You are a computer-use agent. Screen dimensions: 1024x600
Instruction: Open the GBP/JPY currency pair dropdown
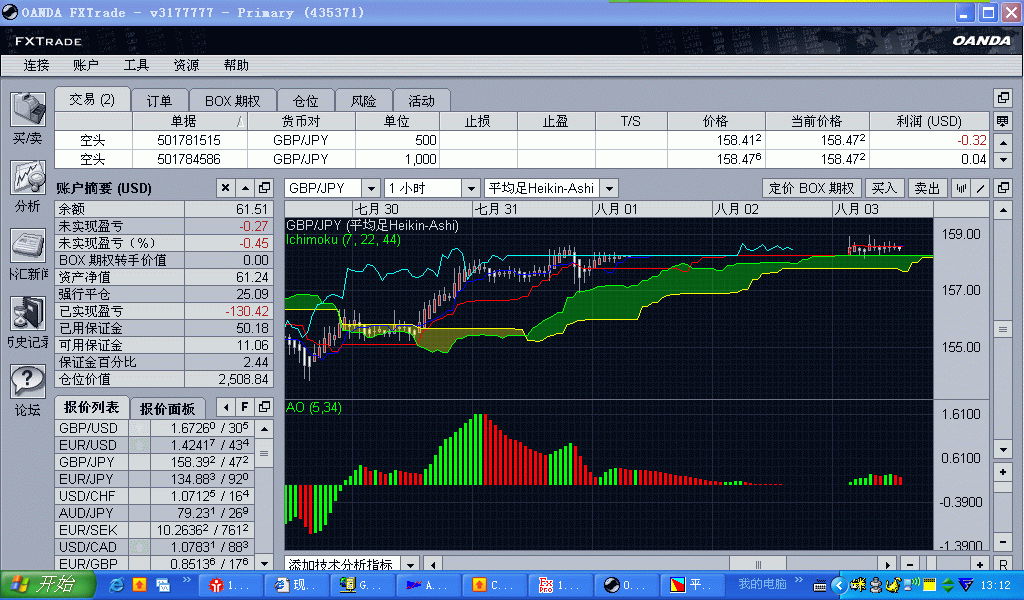coord(371,188)
